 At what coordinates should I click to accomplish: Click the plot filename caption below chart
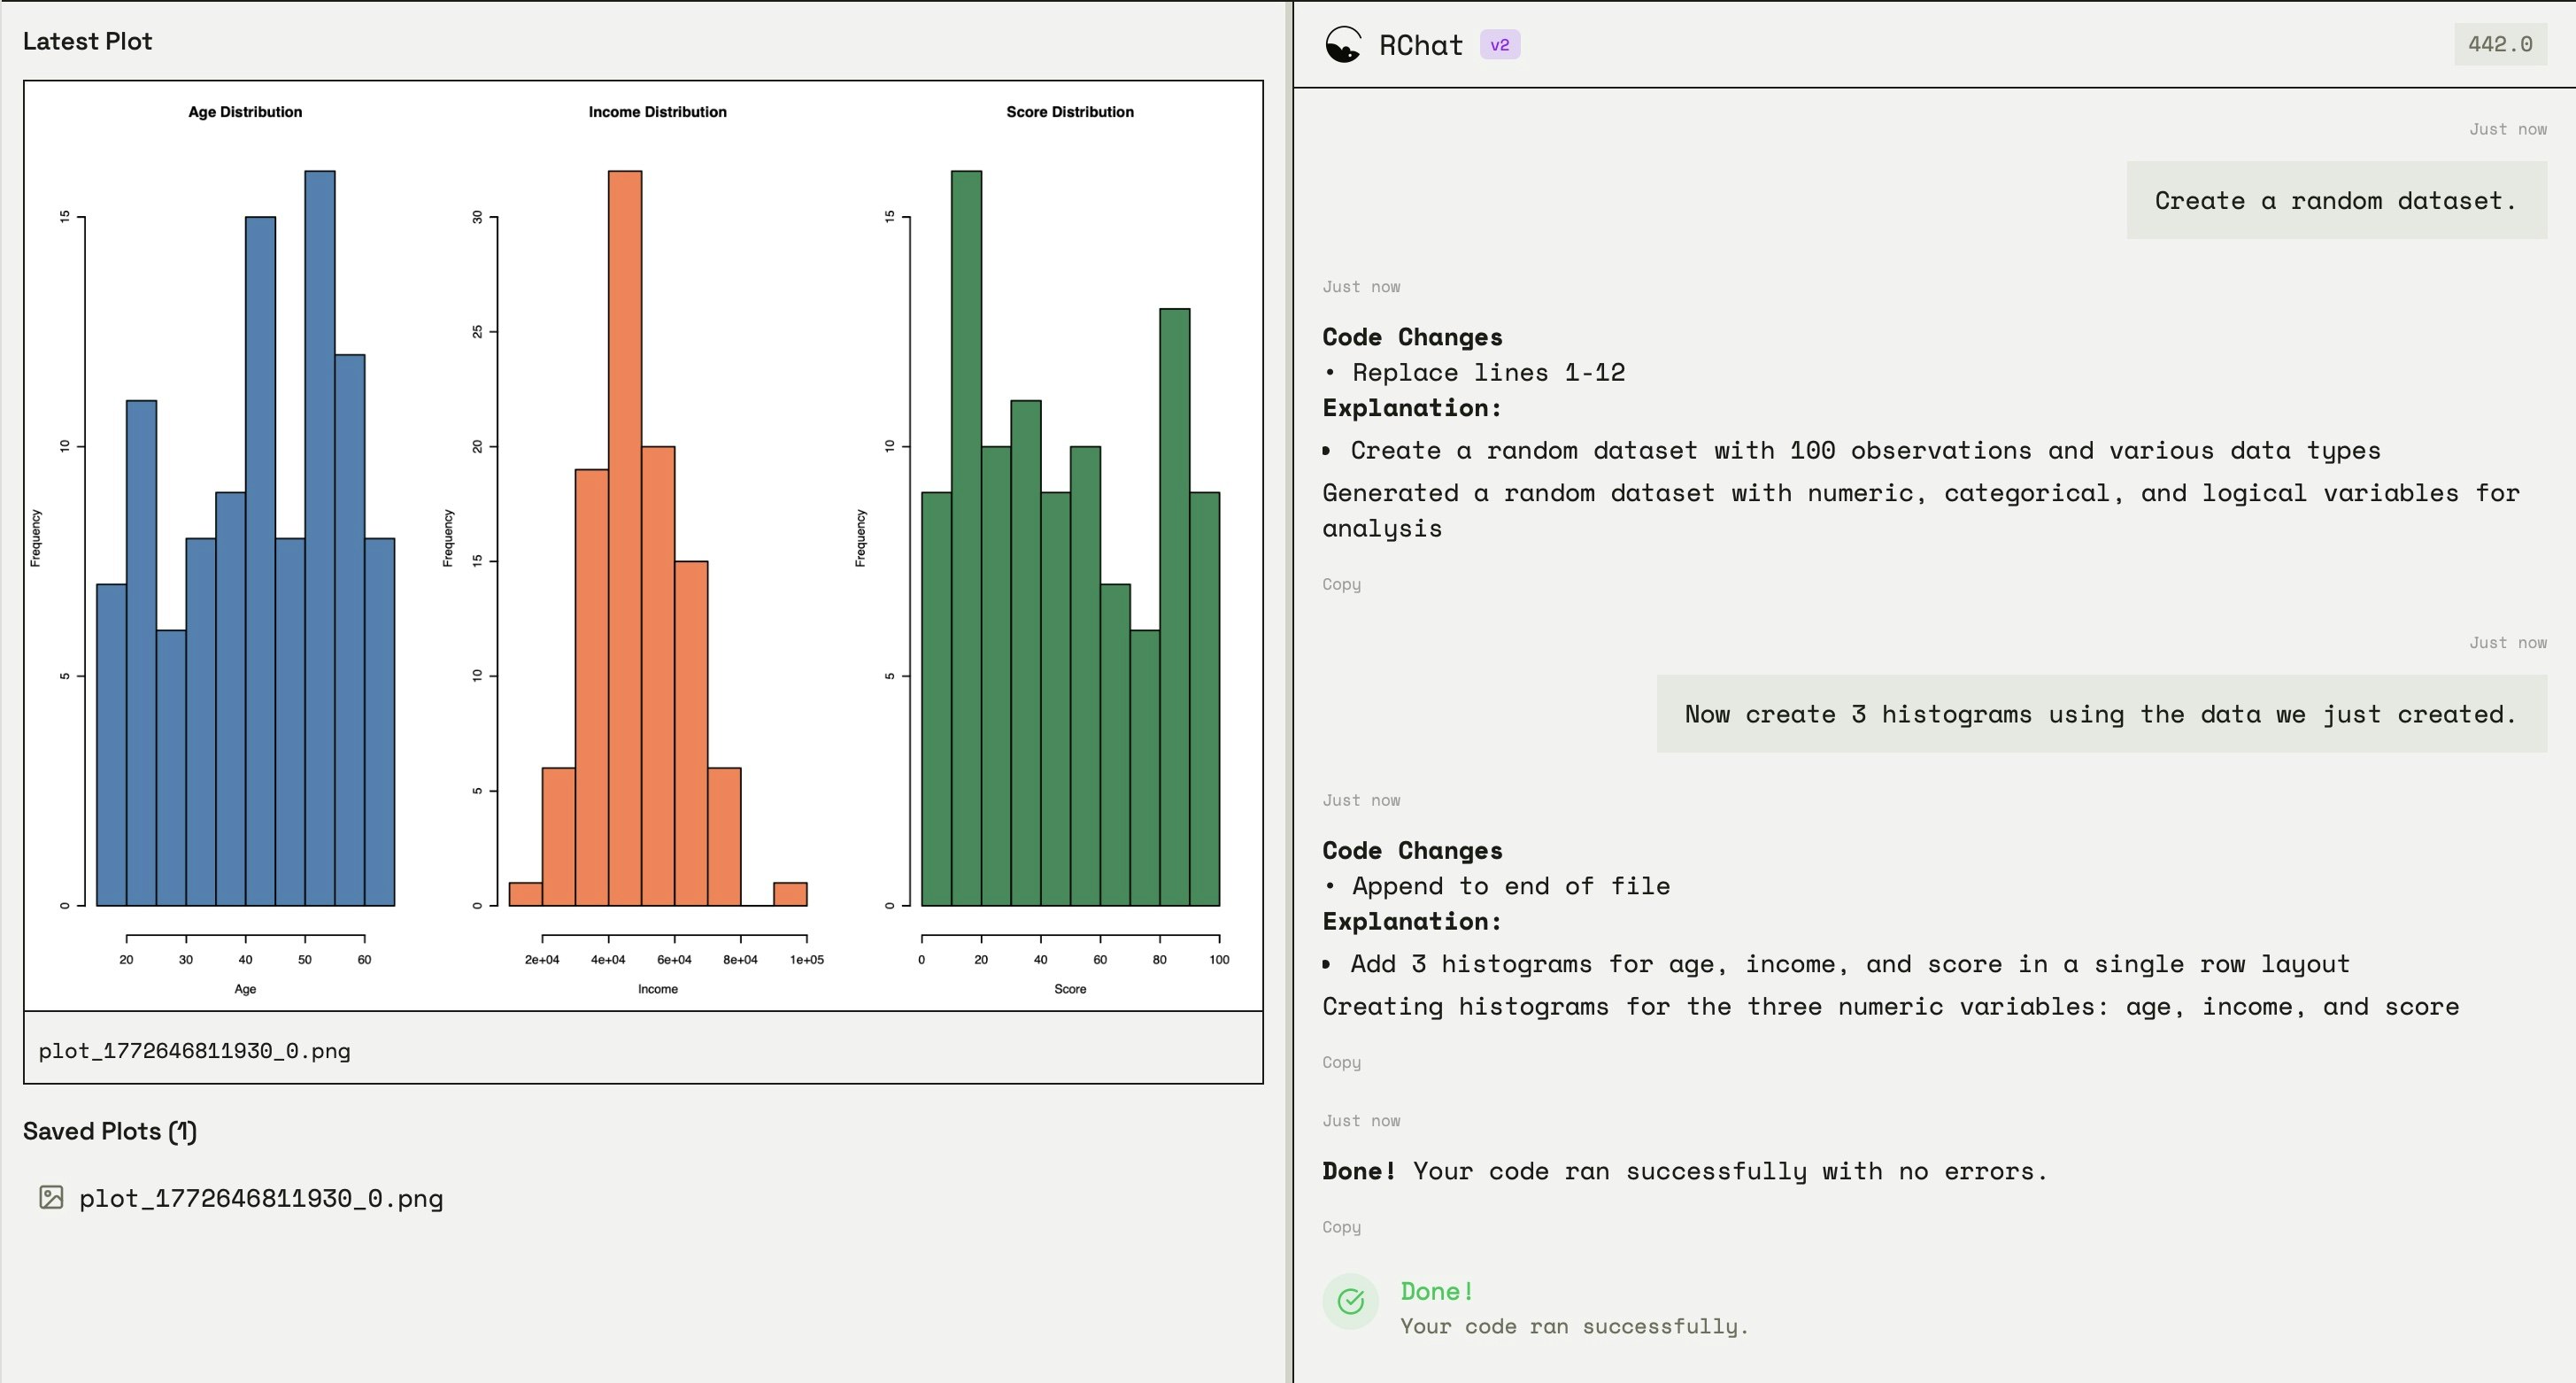tap(195, 1051)
